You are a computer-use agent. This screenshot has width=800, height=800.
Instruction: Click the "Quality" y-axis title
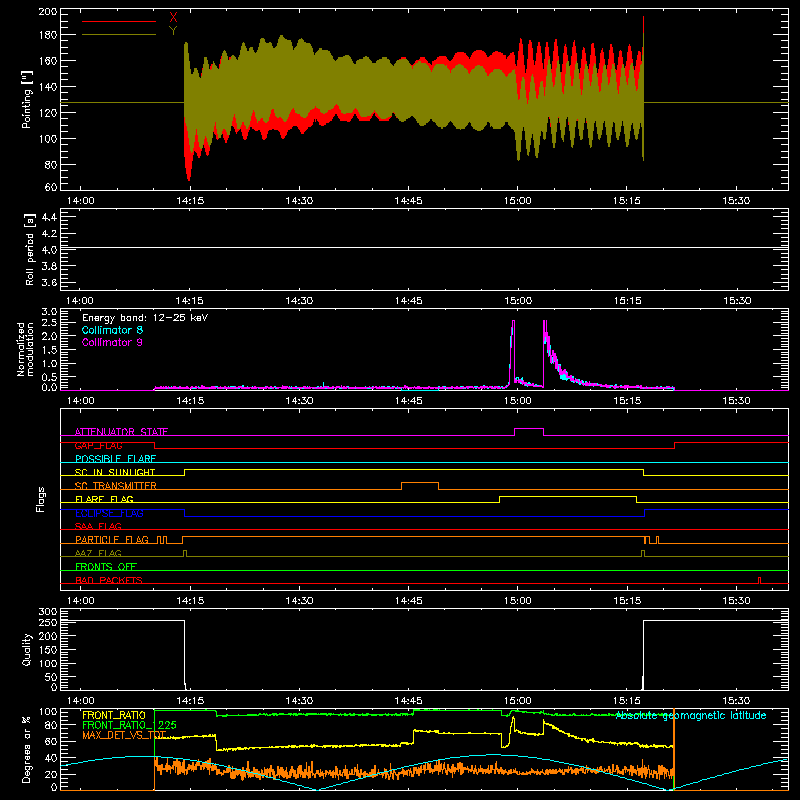click(27, 649)
